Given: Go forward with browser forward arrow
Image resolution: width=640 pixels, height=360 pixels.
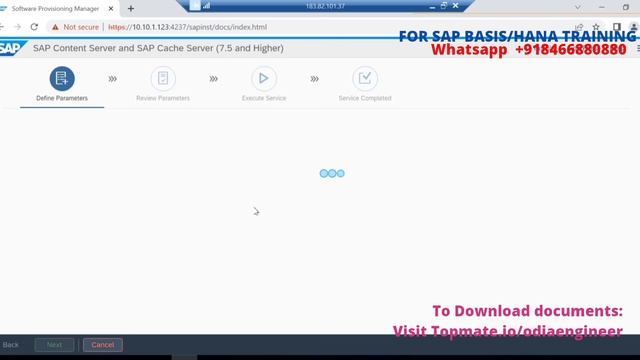Looking at the screenshot, I should pos(17,27).
